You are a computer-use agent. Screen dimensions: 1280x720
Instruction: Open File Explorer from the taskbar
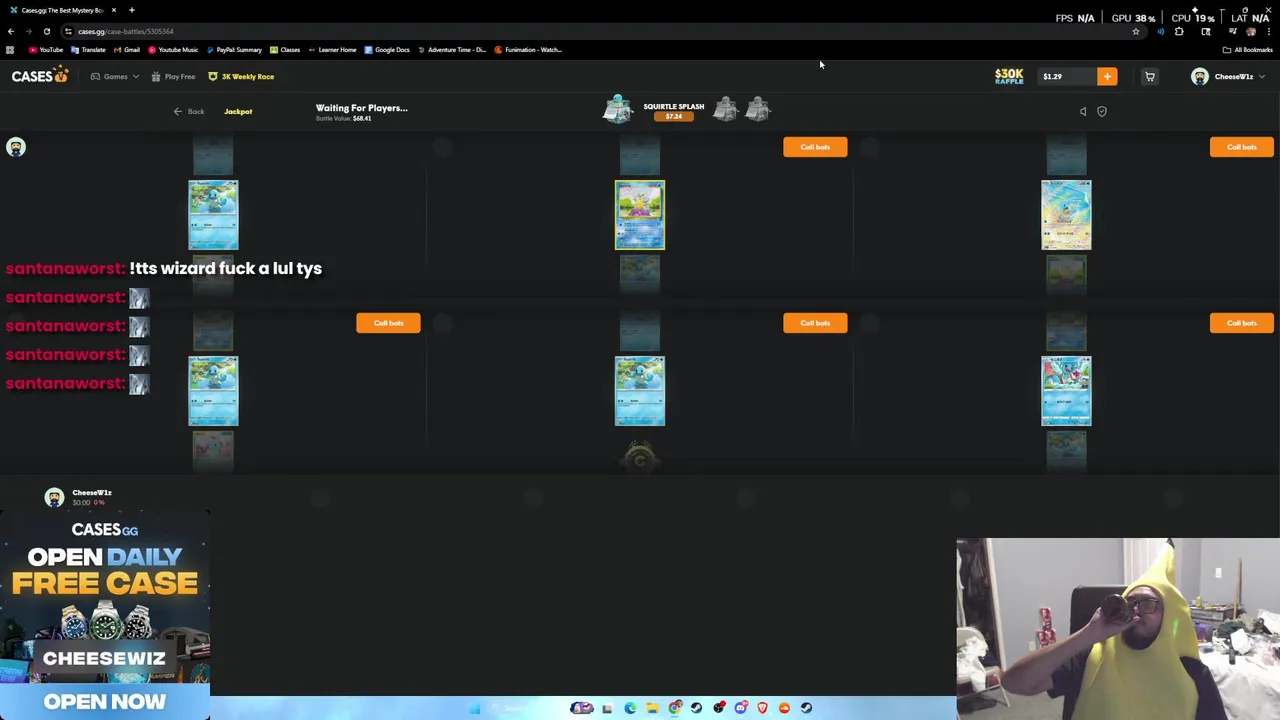coord(652,708)
